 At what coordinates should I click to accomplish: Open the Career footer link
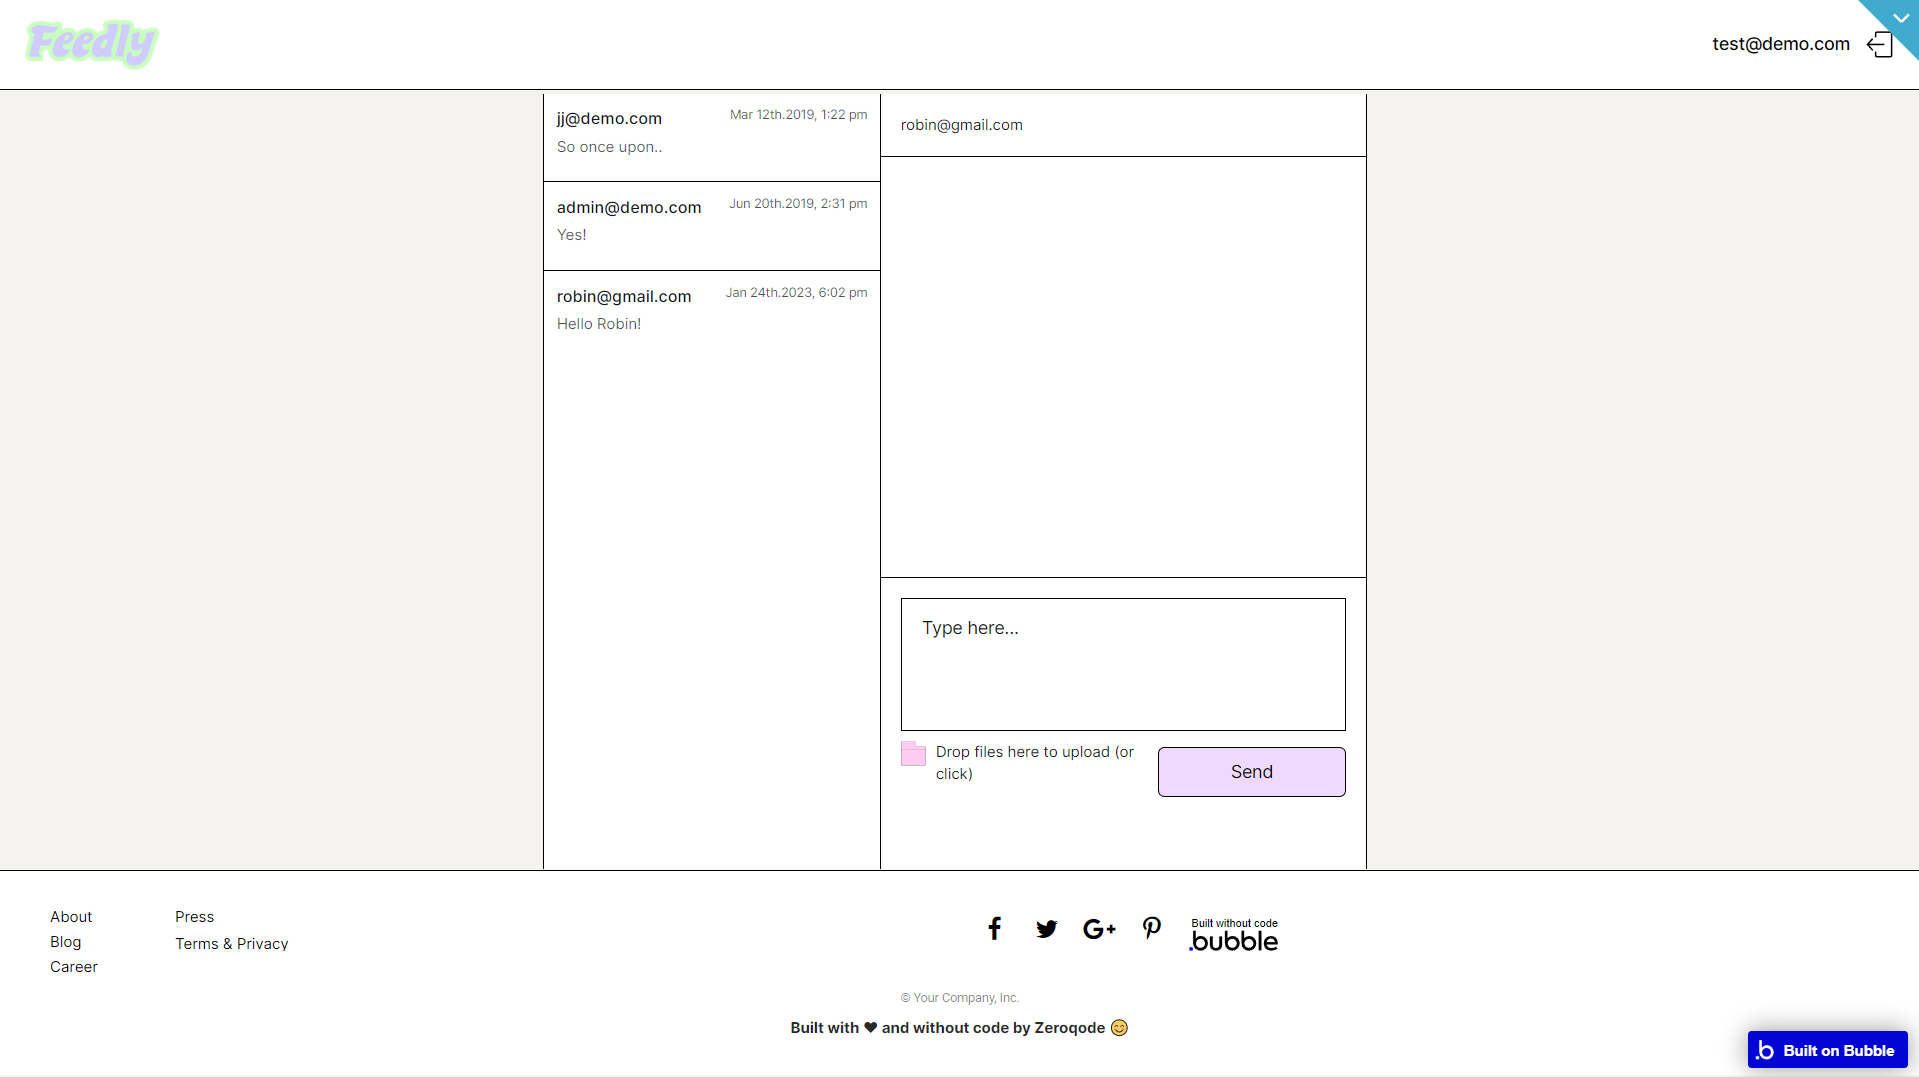pyautogui.click(x=74, y=967)
